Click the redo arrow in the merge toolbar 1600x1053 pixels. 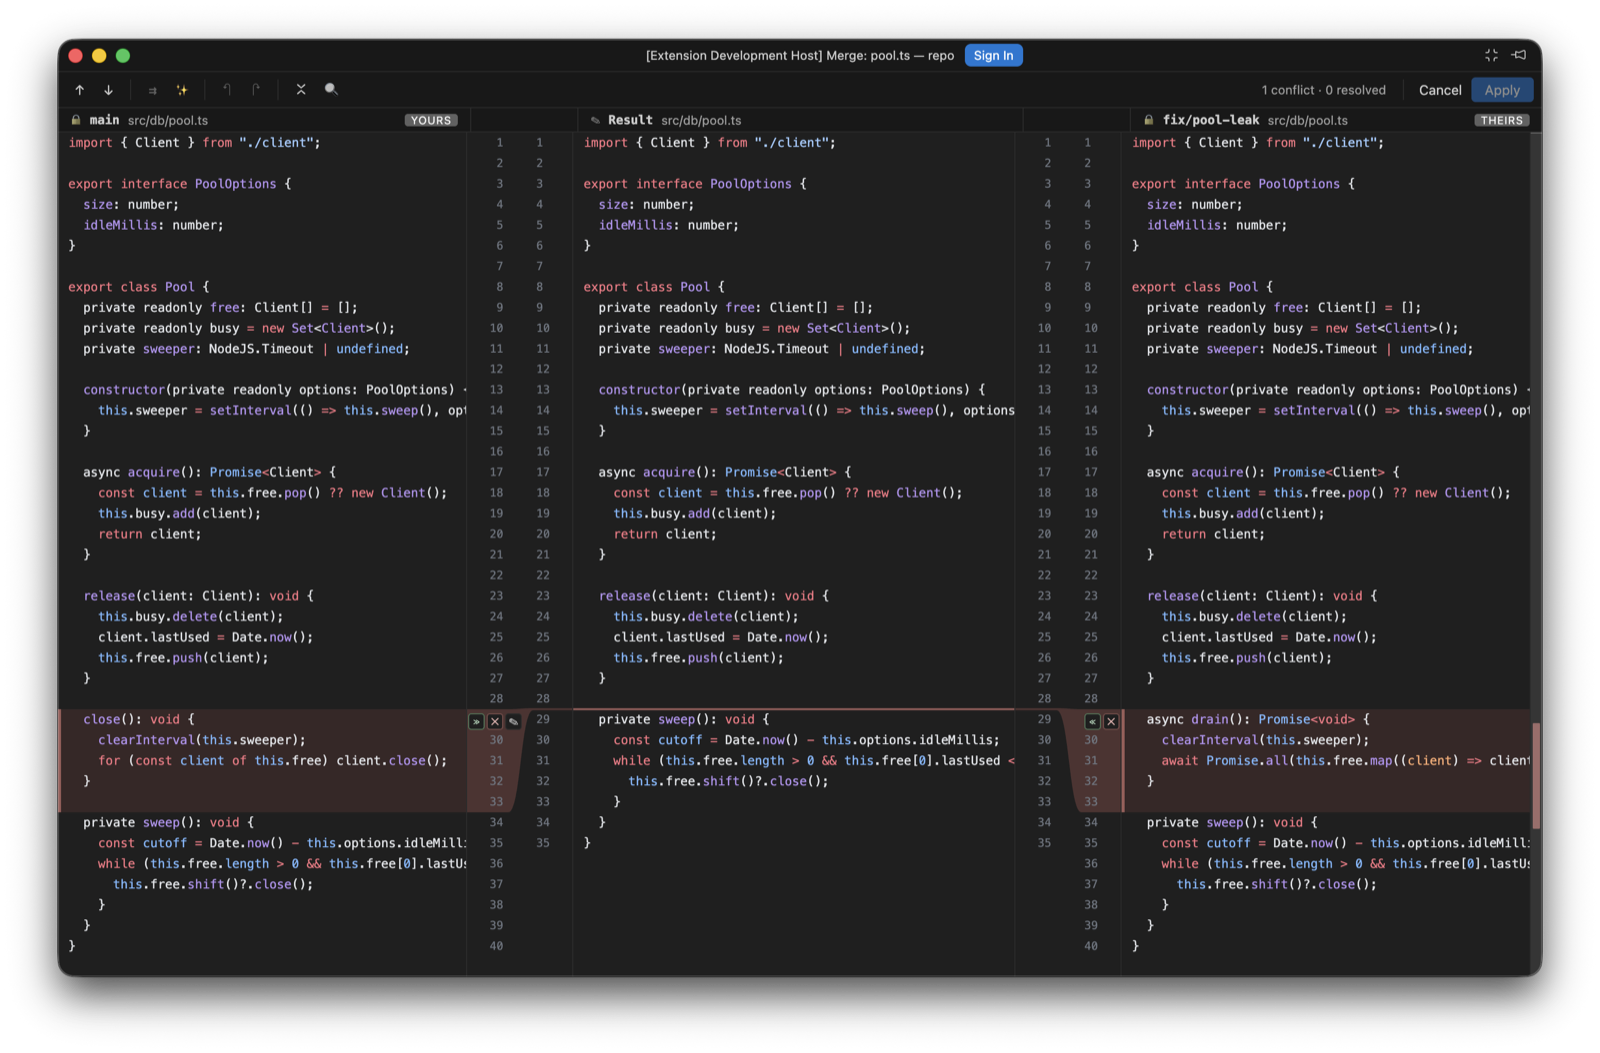click(x=256, y=90)
